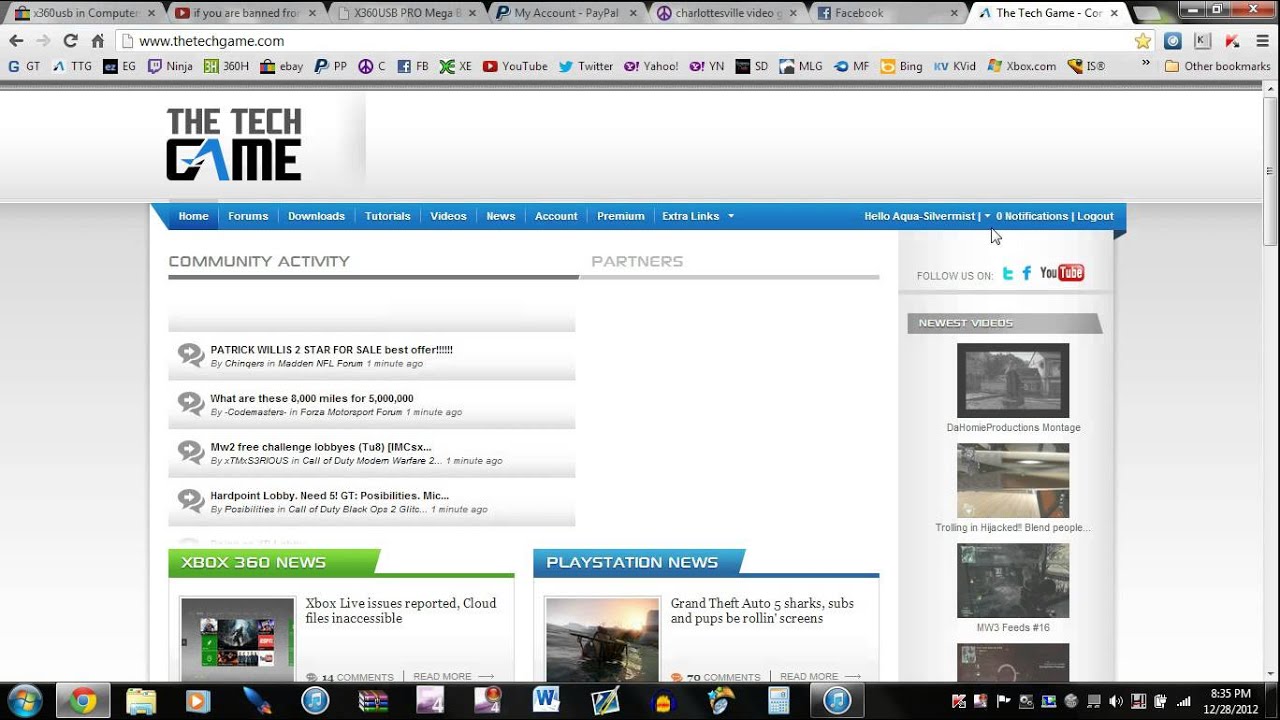The width and height of the screenshot is (1280, 720).
Task: Open the TTG bookmark
Action: pos(70,66)
